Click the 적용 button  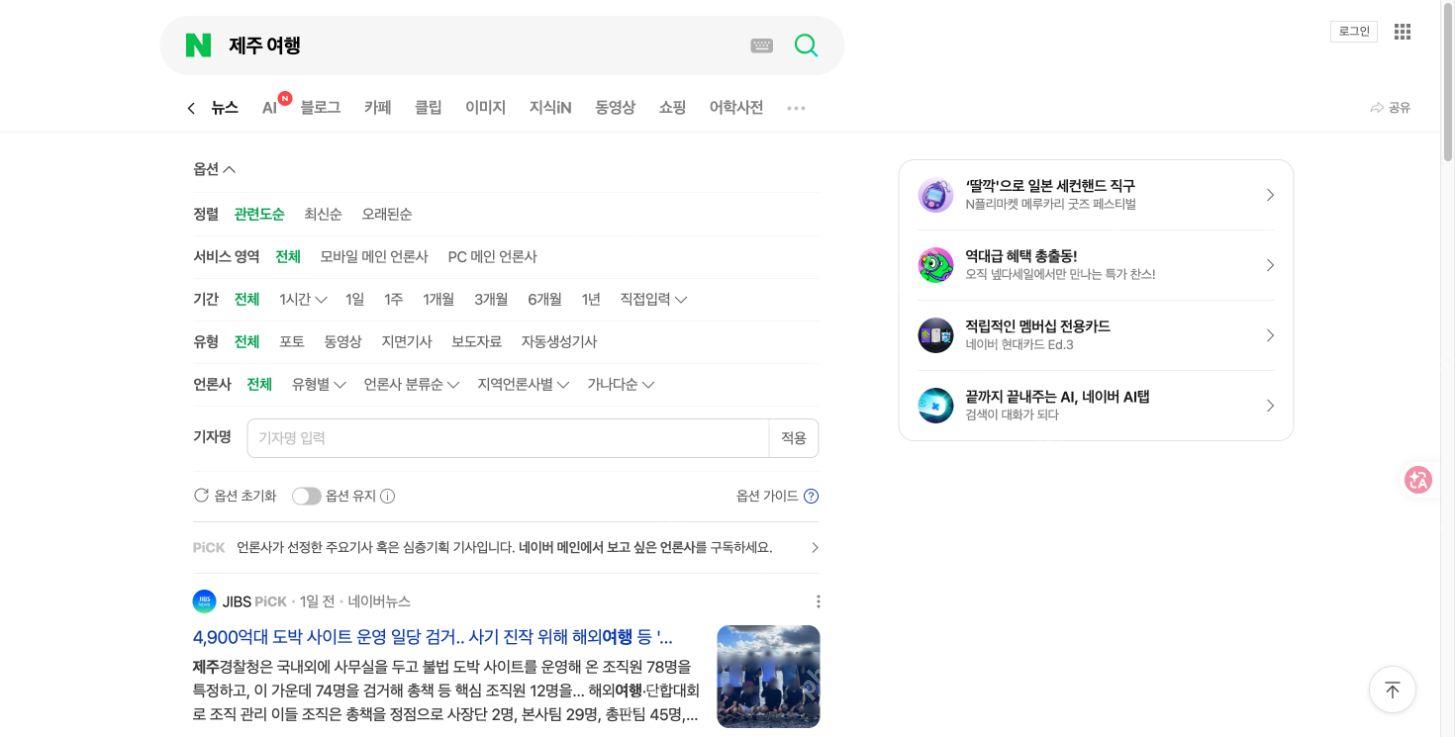[793, 438]
